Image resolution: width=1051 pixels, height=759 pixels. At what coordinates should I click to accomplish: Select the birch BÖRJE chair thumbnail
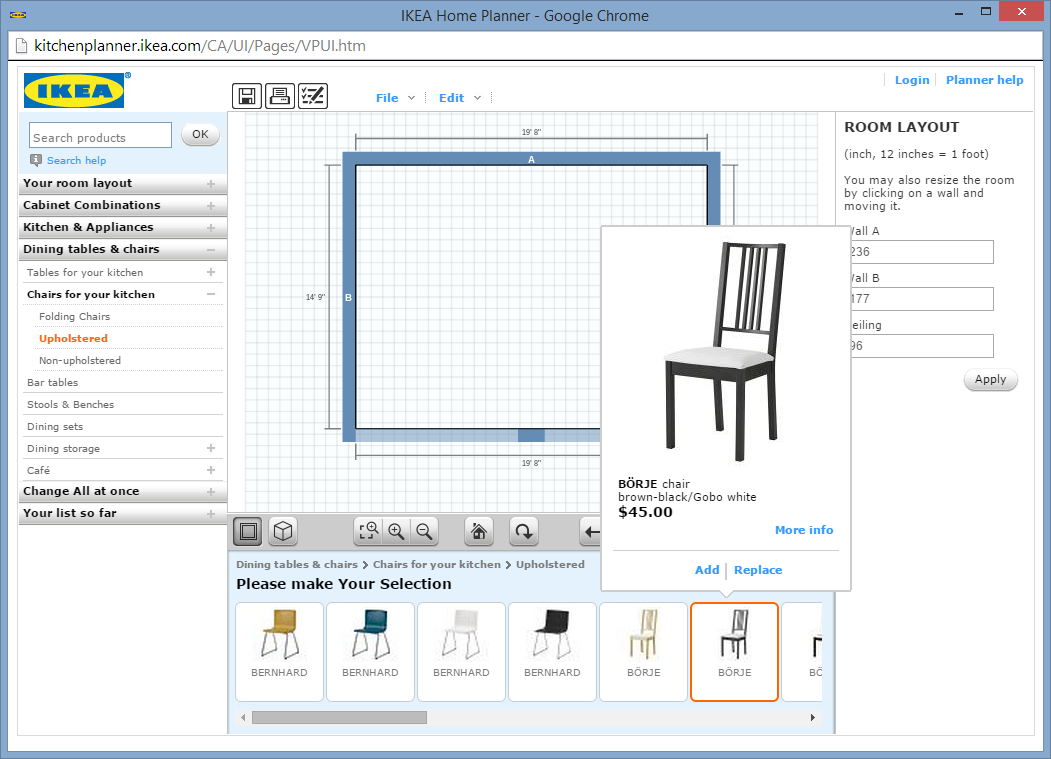pos(643,652)
